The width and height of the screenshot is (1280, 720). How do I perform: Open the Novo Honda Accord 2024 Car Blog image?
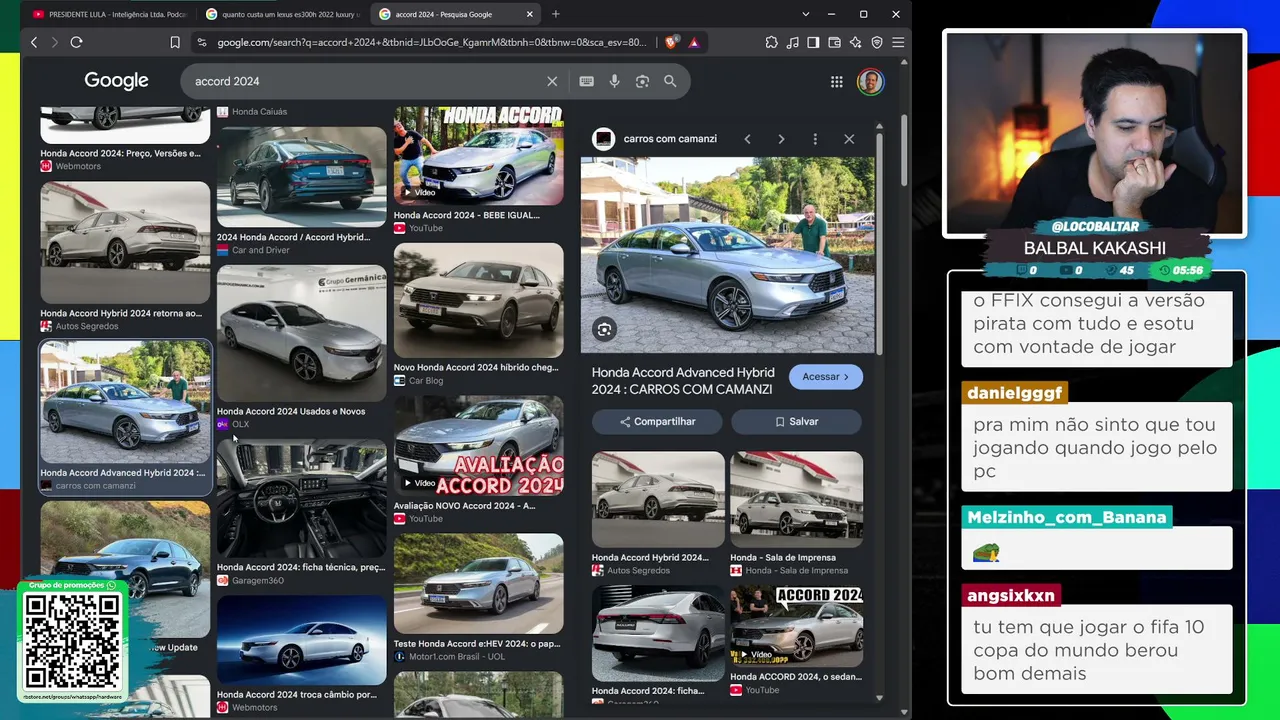click(478, 300)
